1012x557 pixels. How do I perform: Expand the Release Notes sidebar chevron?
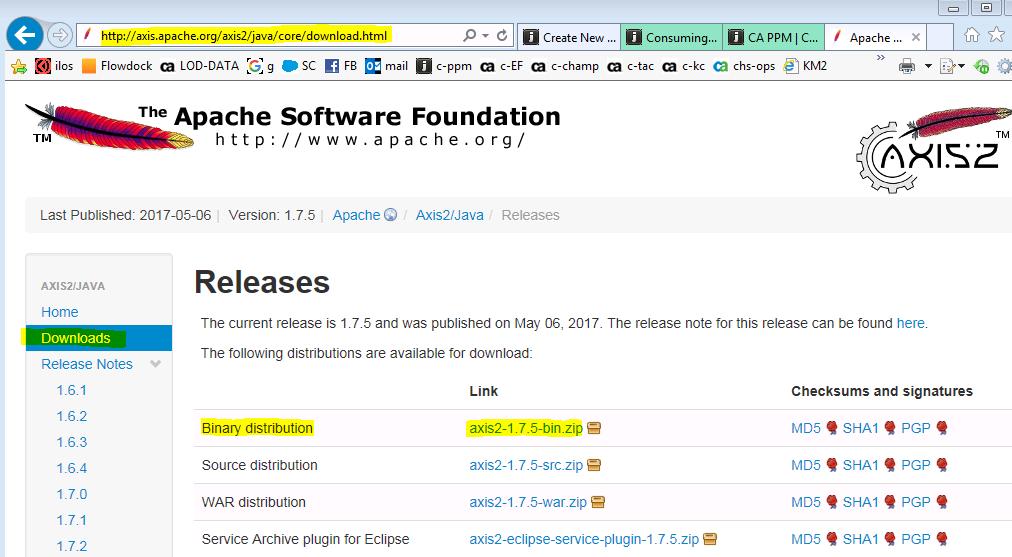pos(155,364)
